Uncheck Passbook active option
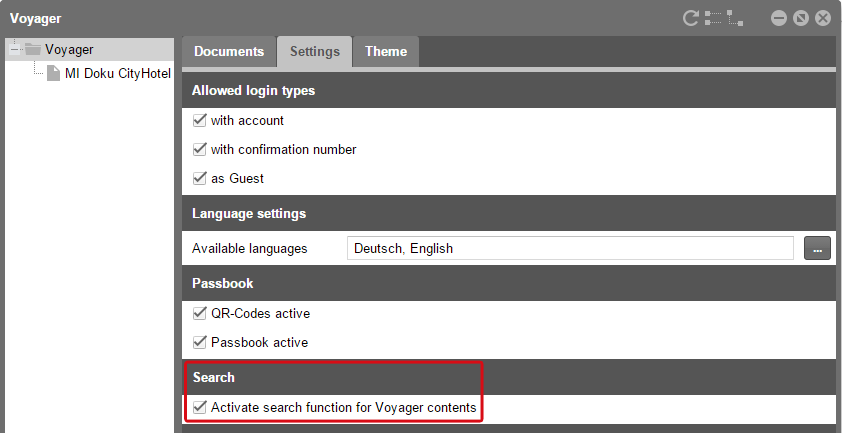Image resolution: width=842 pixels, height=433 pixels. (x=199, y=342)
